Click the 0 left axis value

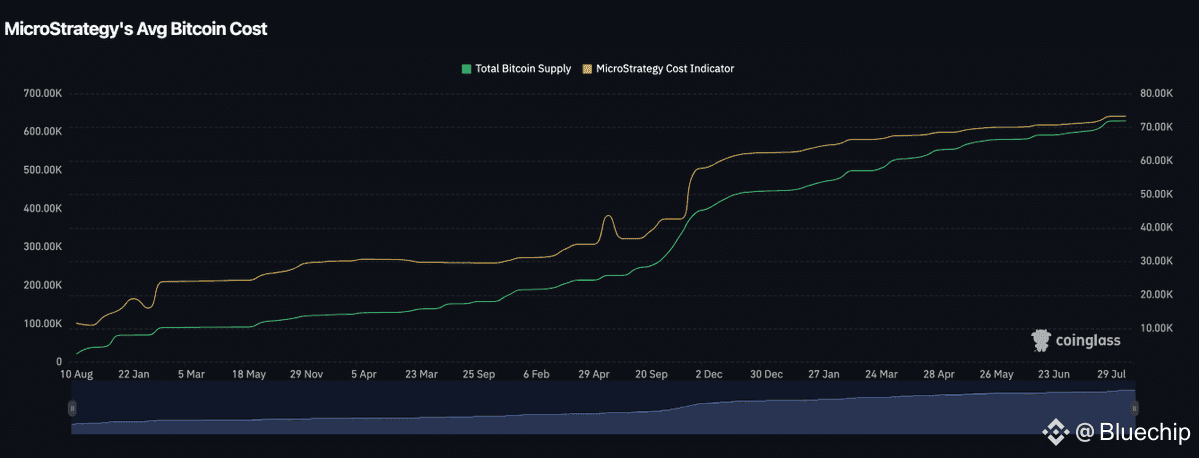point(59,361)
